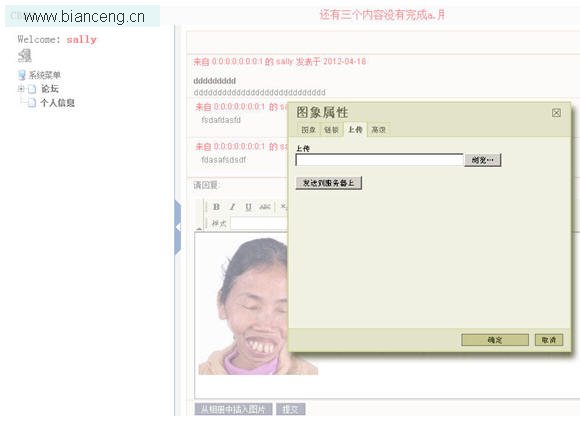The image size is (580, 421).
Task: Click the 请回复 label
Action: click(x=206, y=185)
